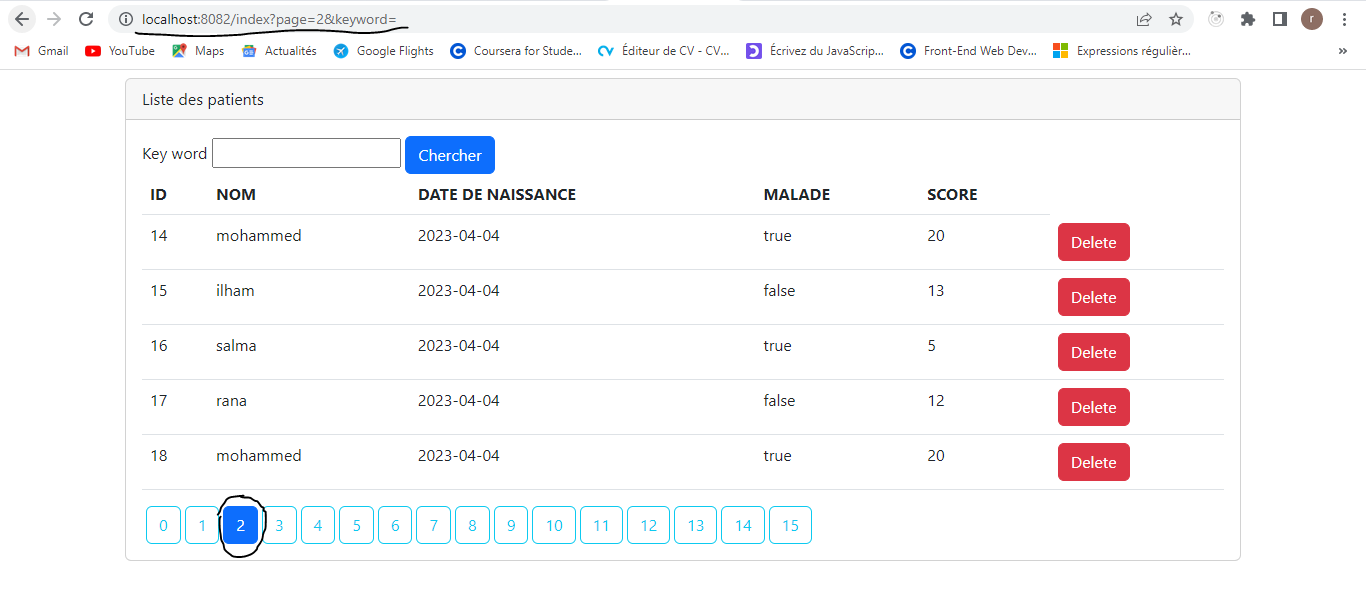Screen dimensions: 1366x599
Task: Click the Chercher search button
Action: point(449,155)
